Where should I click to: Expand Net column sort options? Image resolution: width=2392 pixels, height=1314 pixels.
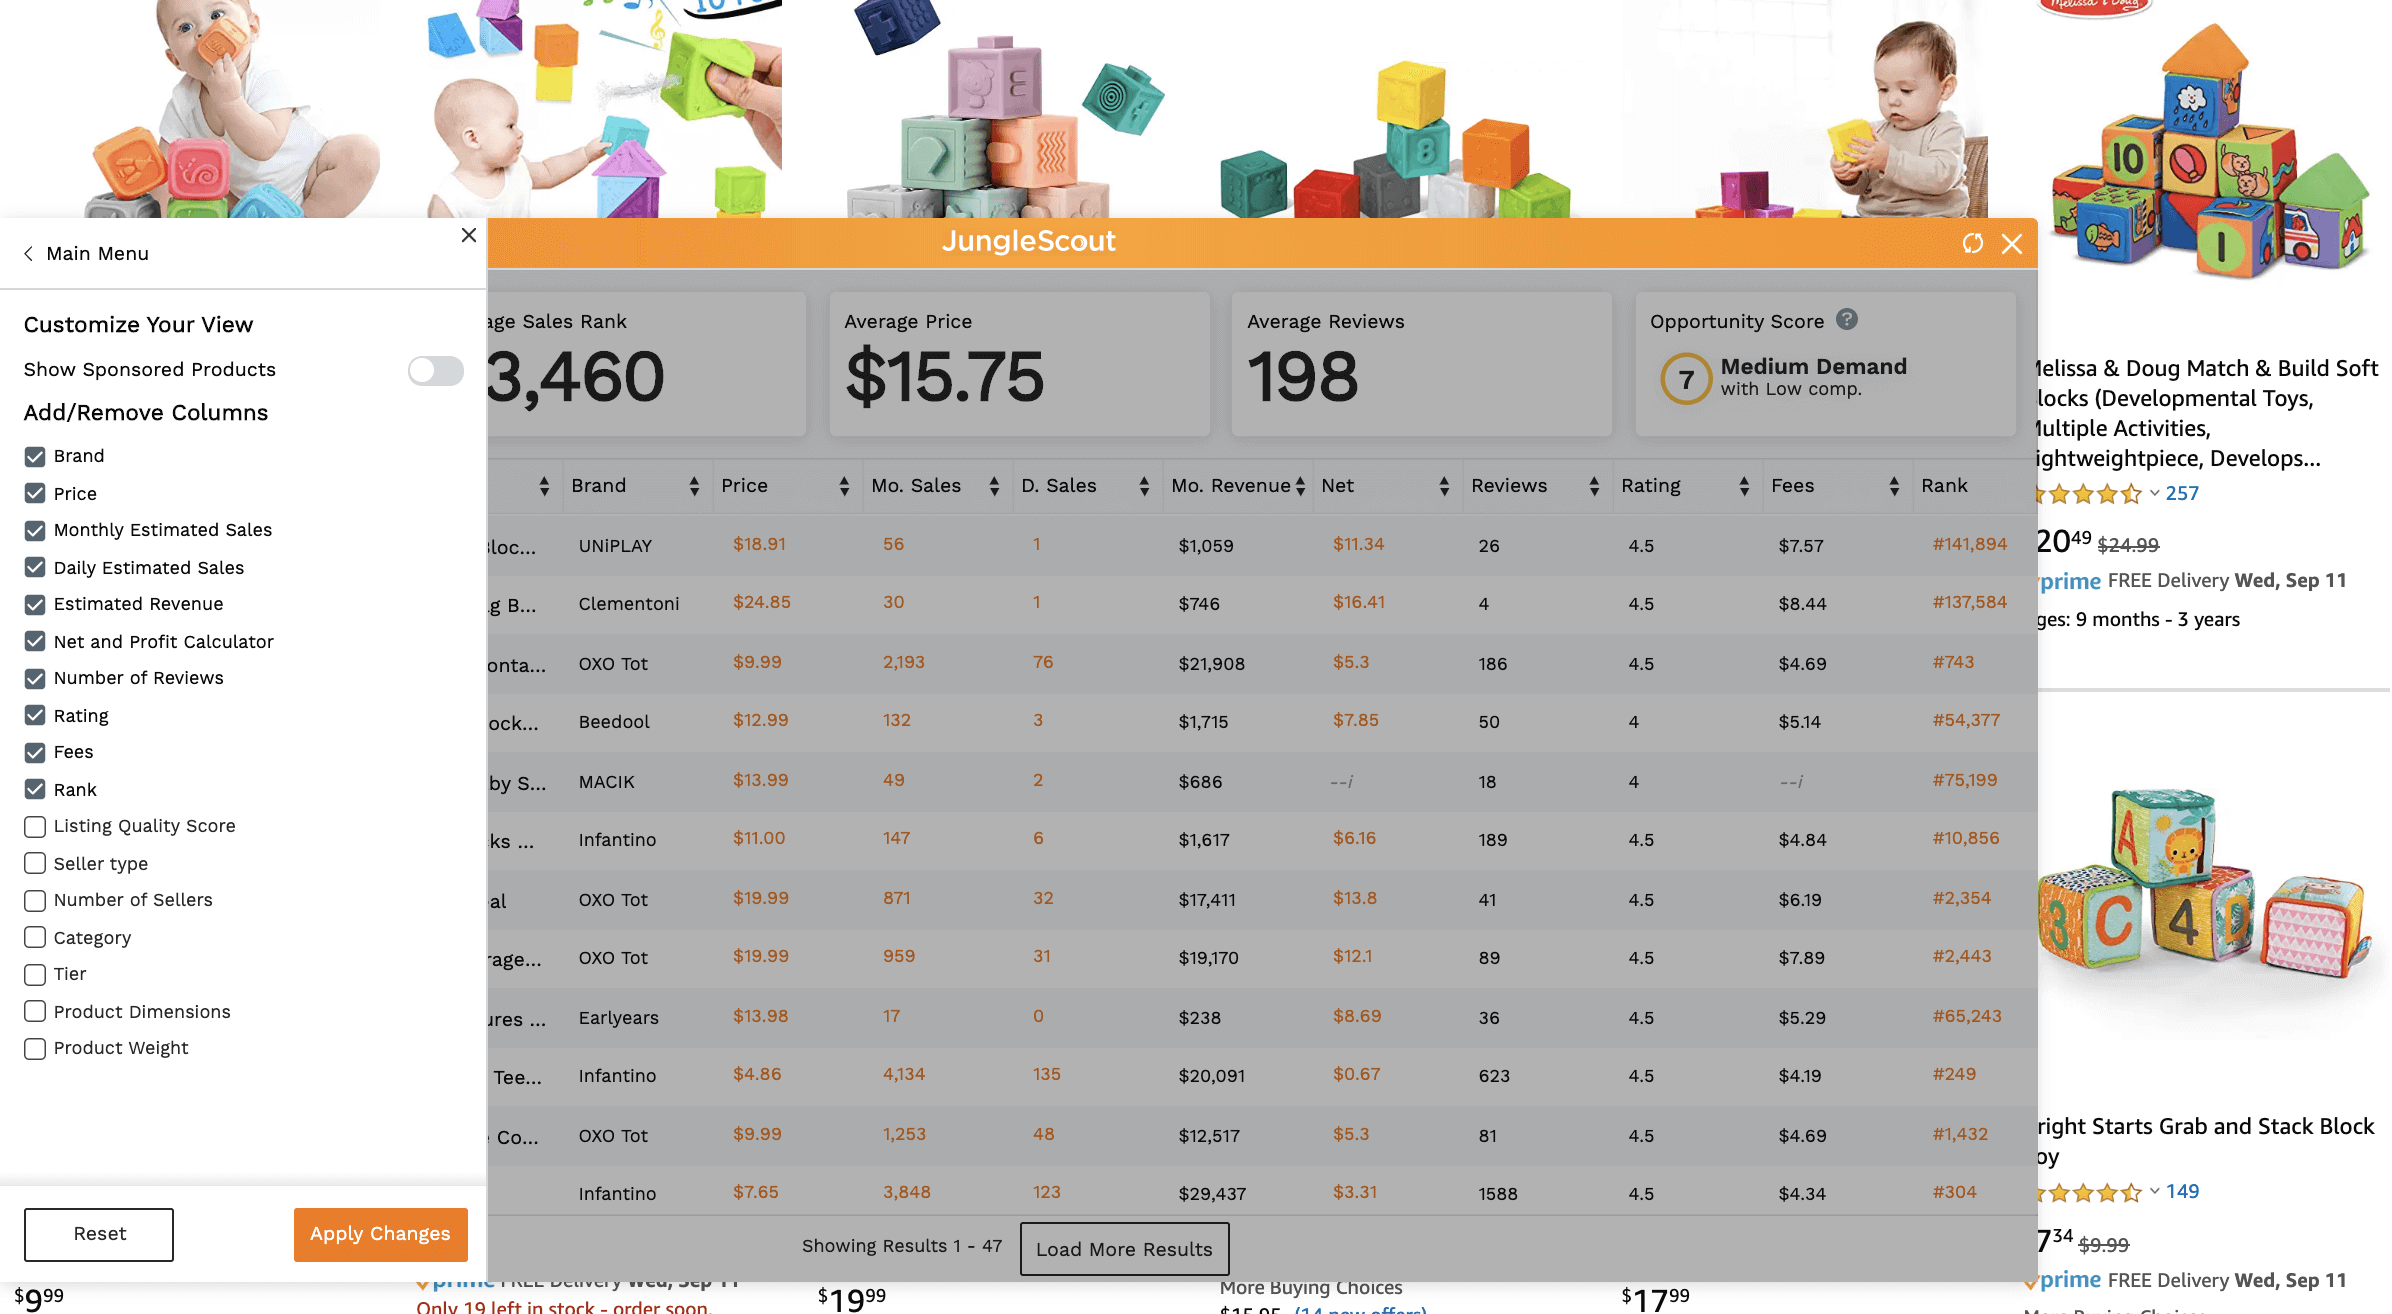(1441, 485)
